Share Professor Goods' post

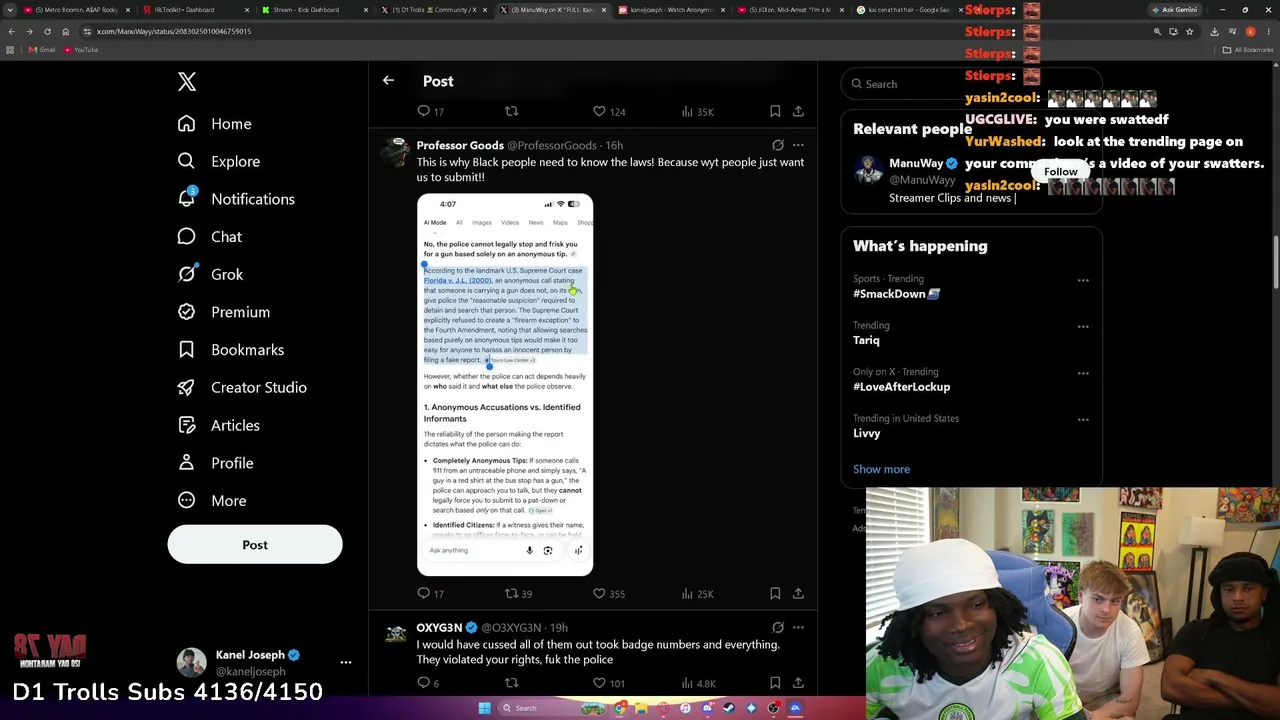798,594
